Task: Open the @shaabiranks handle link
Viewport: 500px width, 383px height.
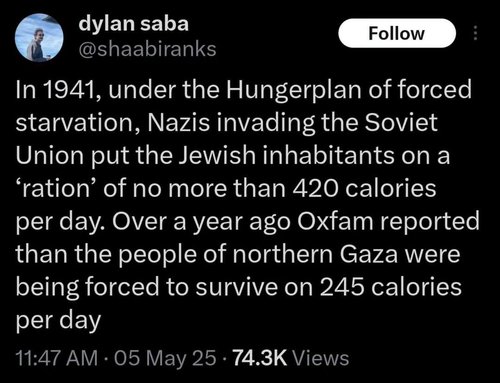Action: coord(147,49)
